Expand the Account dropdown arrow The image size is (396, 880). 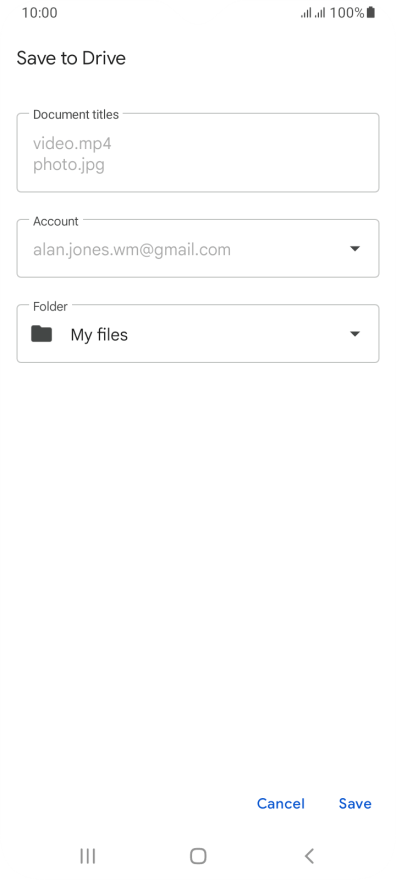(x=354, y=249)
